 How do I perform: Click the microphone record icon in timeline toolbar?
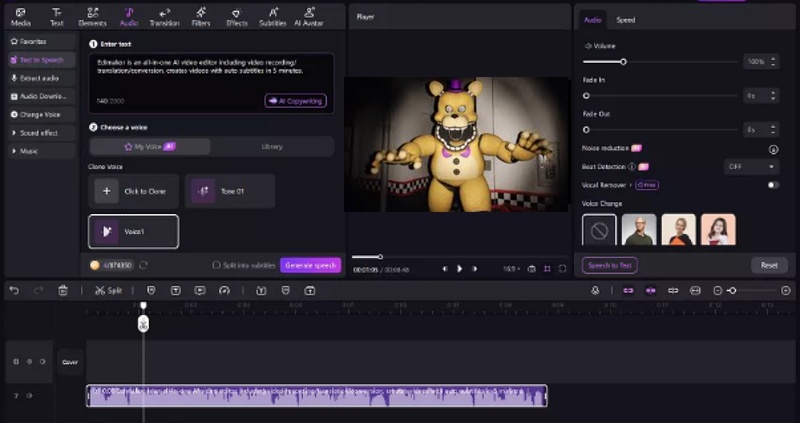595,290
